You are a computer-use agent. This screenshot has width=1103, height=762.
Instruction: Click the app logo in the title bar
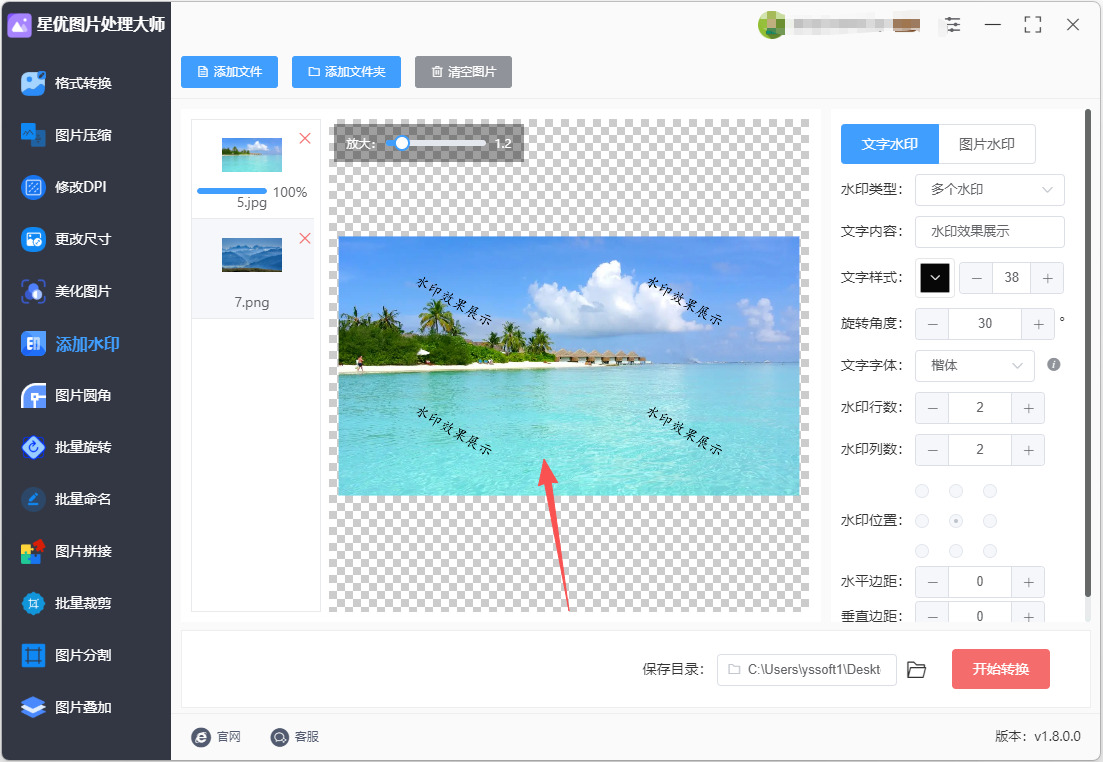[x=19, y=25]
